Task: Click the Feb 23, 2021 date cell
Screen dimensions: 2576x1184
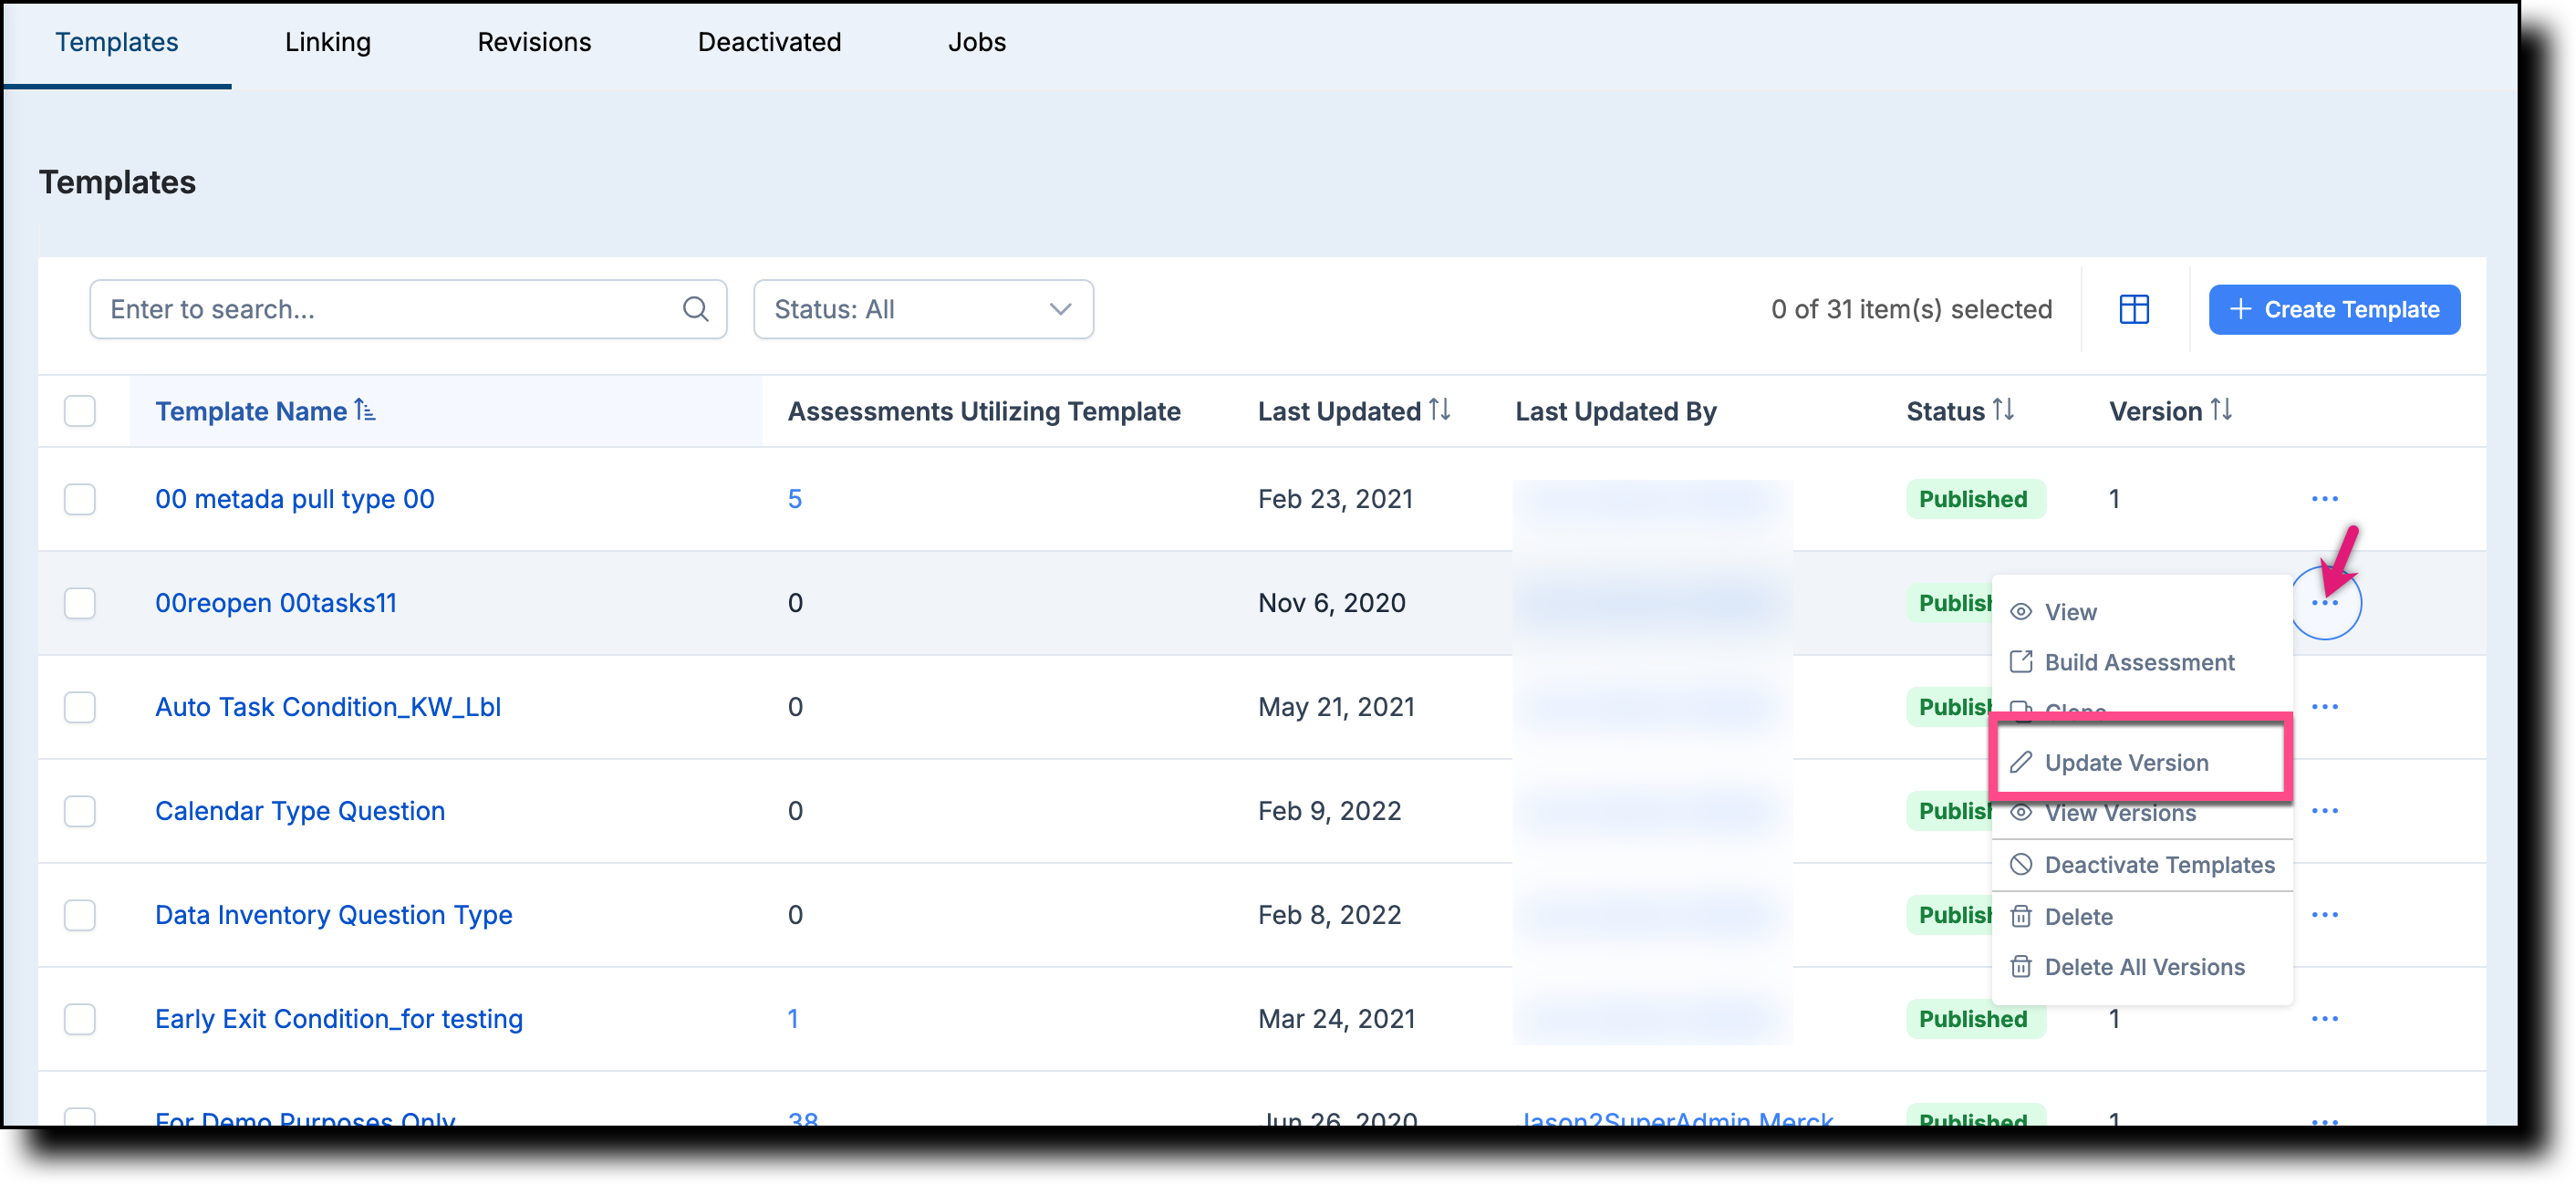Action: 1335,499
